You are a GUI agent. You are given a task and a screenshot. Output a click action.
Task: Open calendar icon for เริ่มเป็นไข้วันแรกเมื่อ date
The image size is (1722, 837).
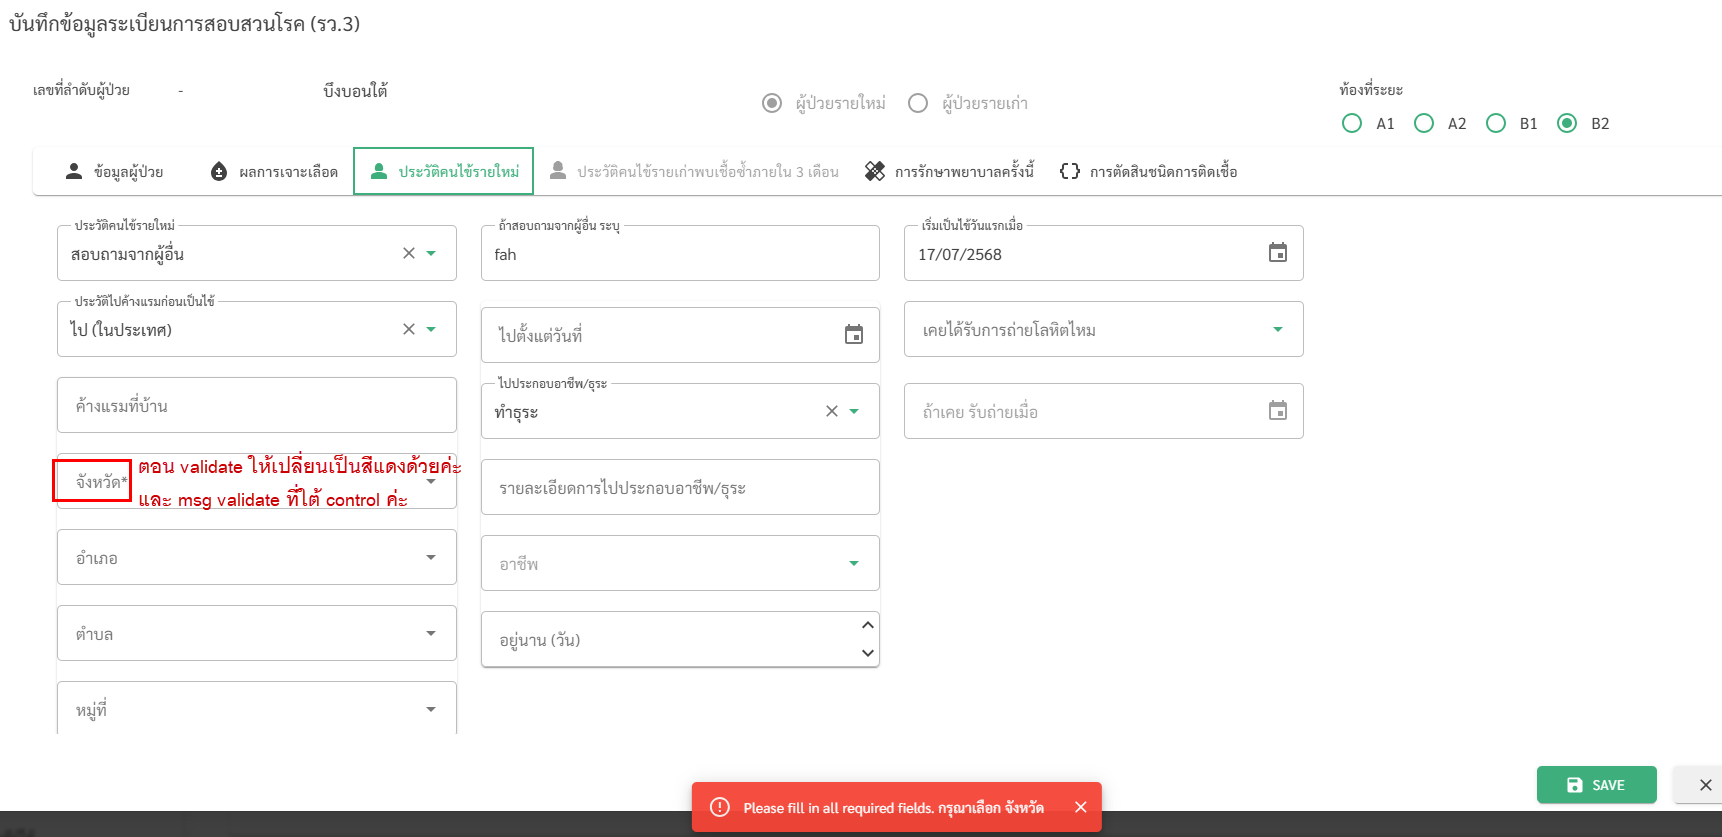pyautogui.click(x=1277, y=253)
